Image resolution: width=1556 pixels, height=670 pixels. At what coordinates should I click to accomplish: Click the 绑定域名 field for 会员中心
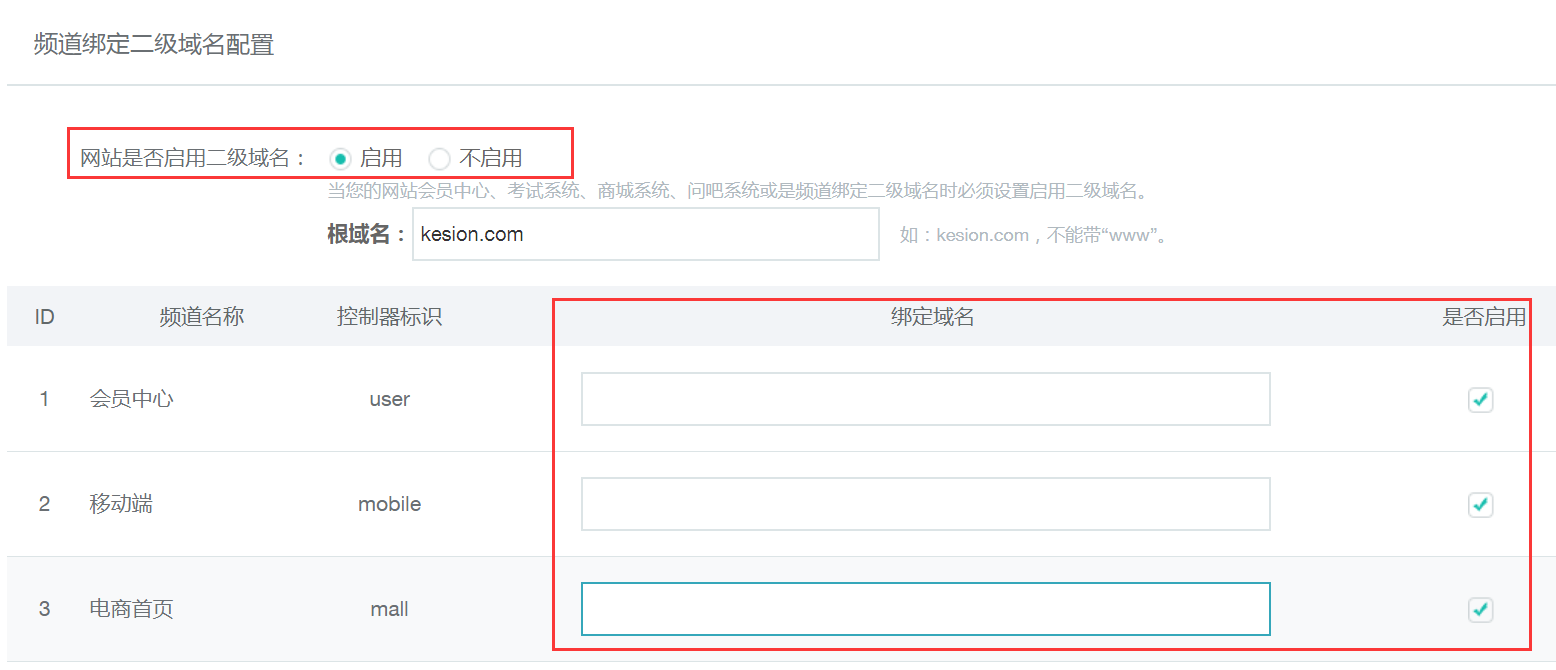924,398
